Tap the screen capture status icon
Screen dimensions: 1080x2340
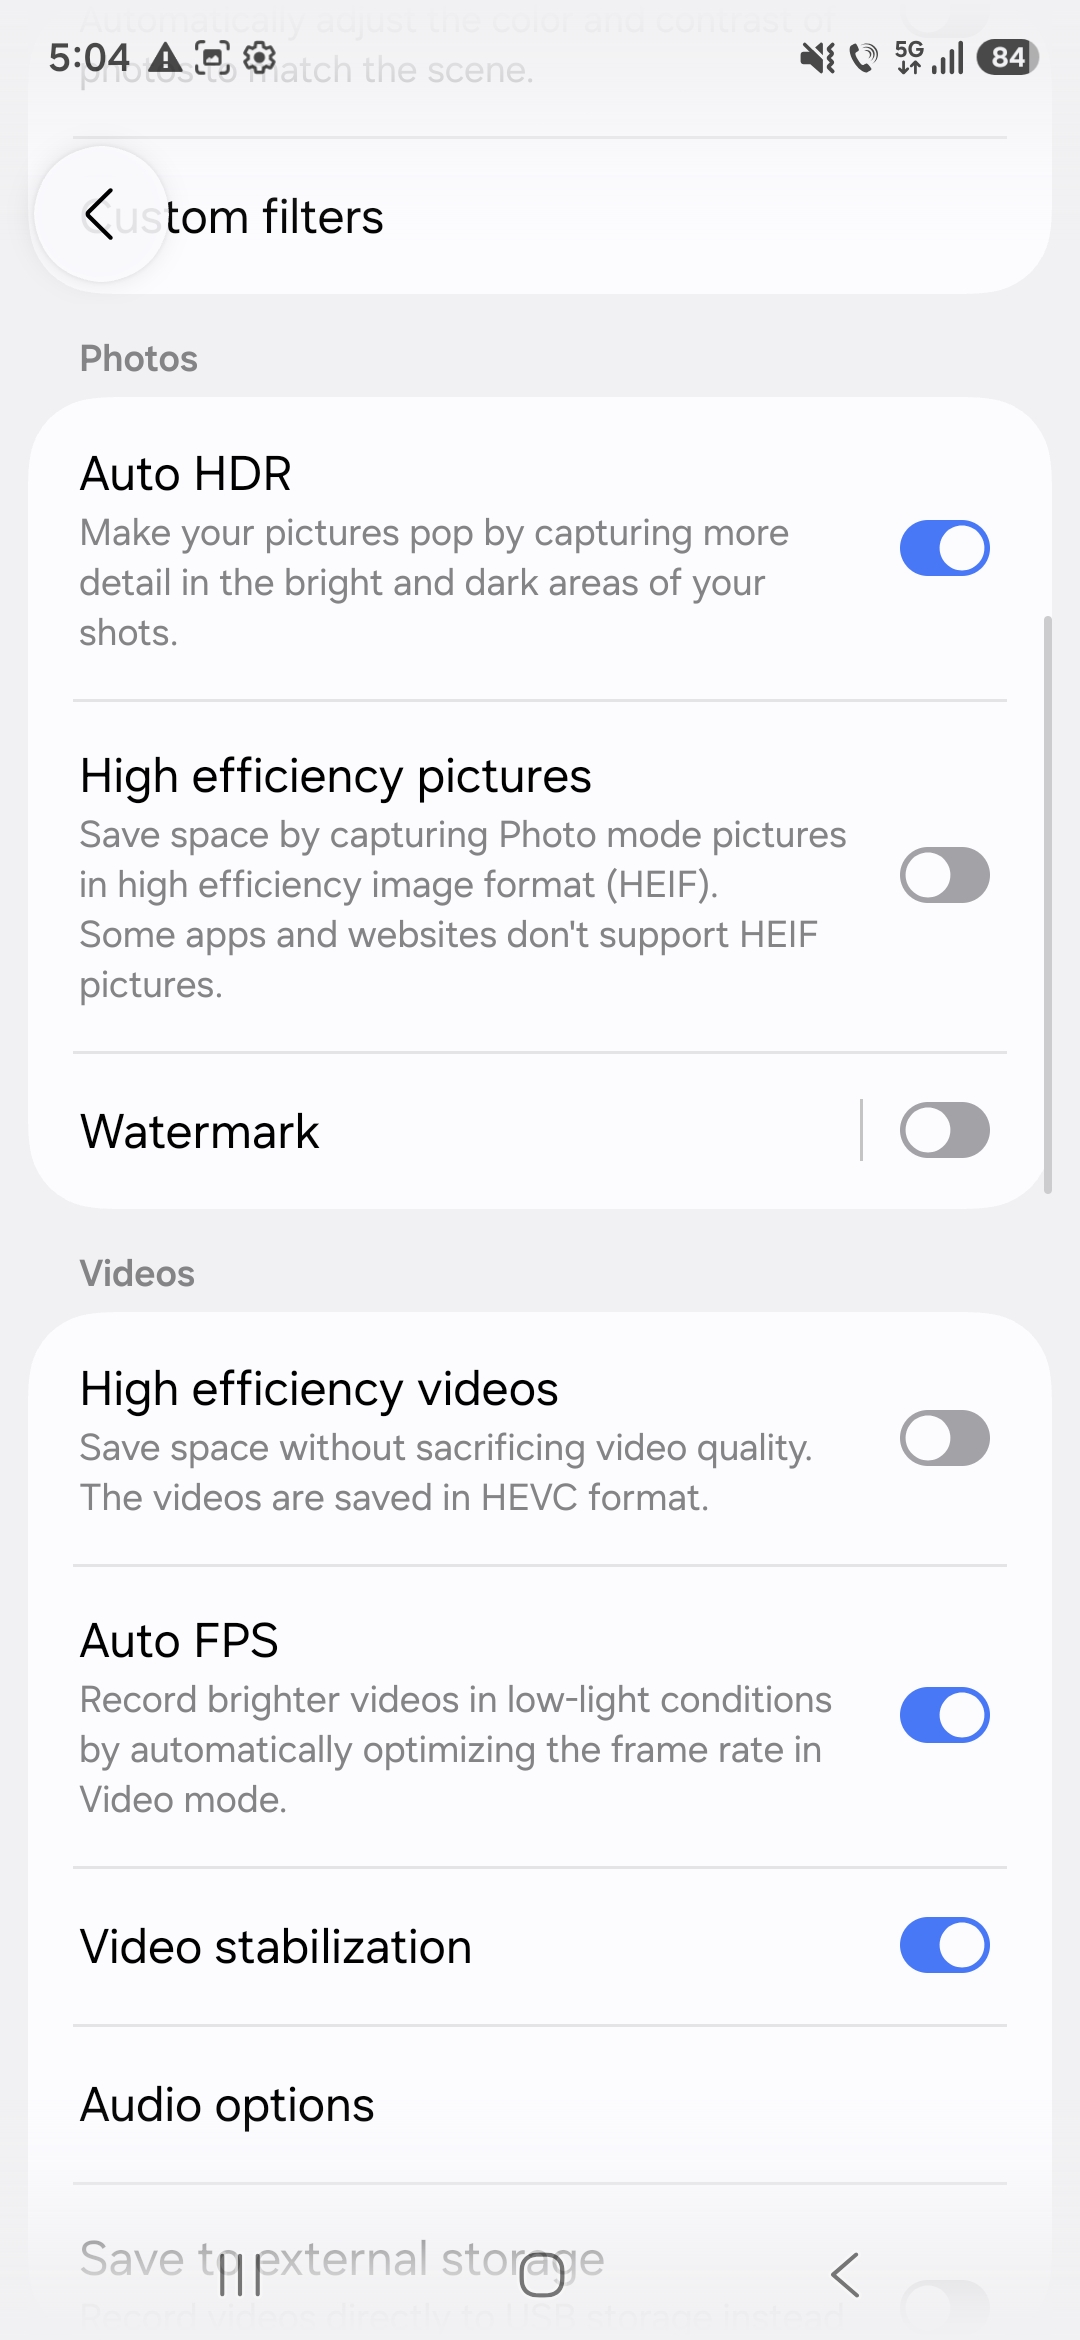click(212, 58)
